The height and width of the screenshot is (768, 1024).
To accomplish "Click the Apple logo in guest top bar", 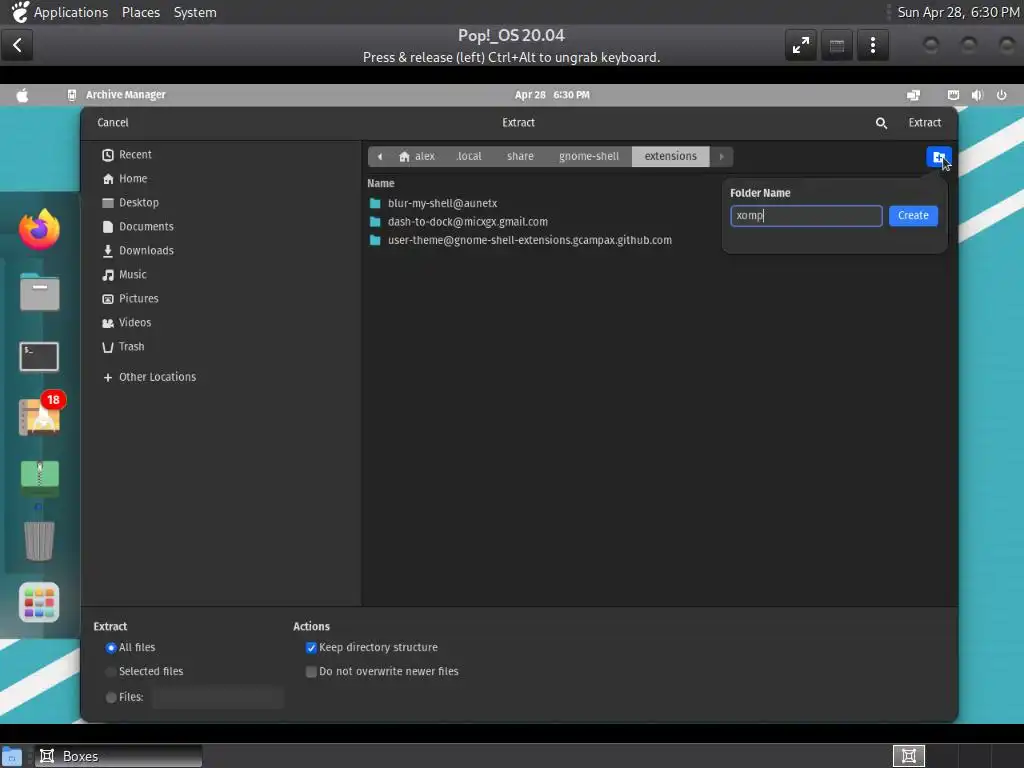I will tap(22, 95).
